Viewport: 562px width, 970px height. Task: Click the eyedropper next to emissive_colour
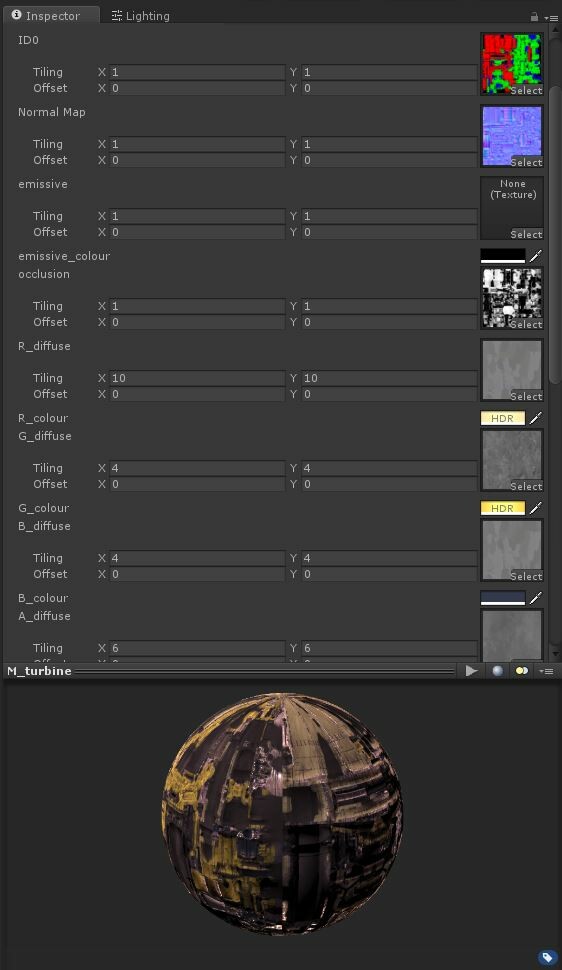(x=535, y=255)
